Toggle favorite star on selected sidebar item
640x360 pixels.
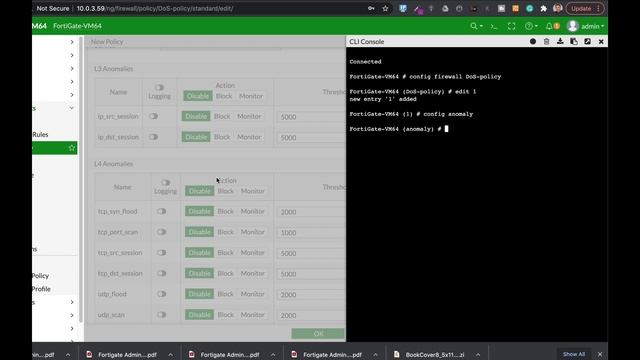(72, 148)
